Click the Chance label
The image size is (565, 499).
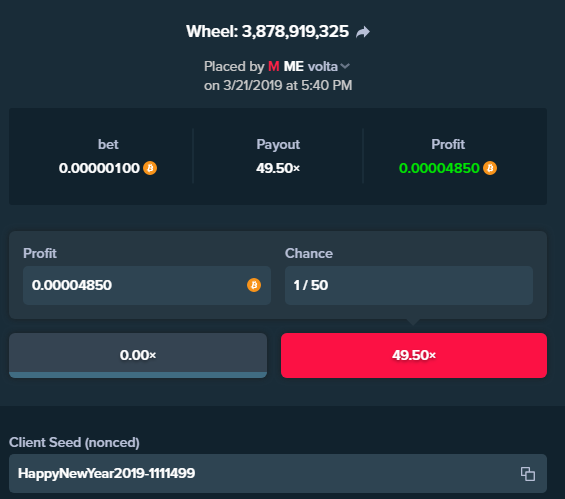click(309, 253)
